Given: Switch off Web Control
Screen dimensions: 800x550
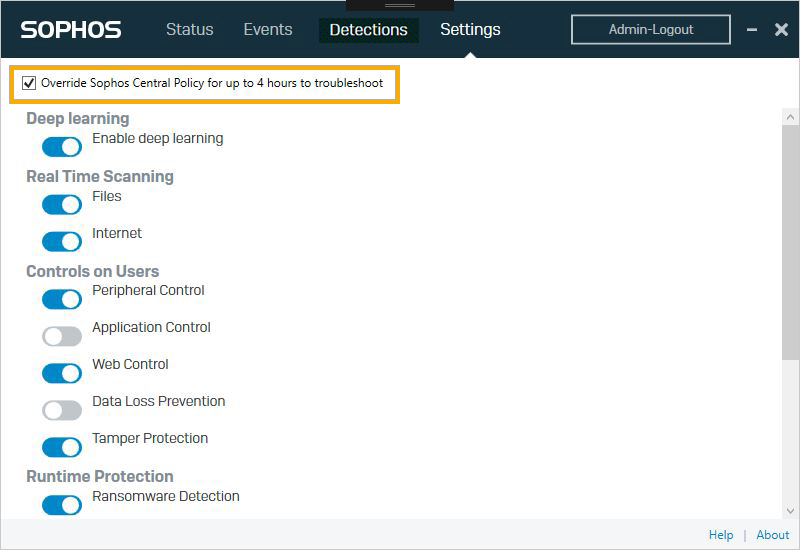Looking at the screenshot, I should coord(62,373).
